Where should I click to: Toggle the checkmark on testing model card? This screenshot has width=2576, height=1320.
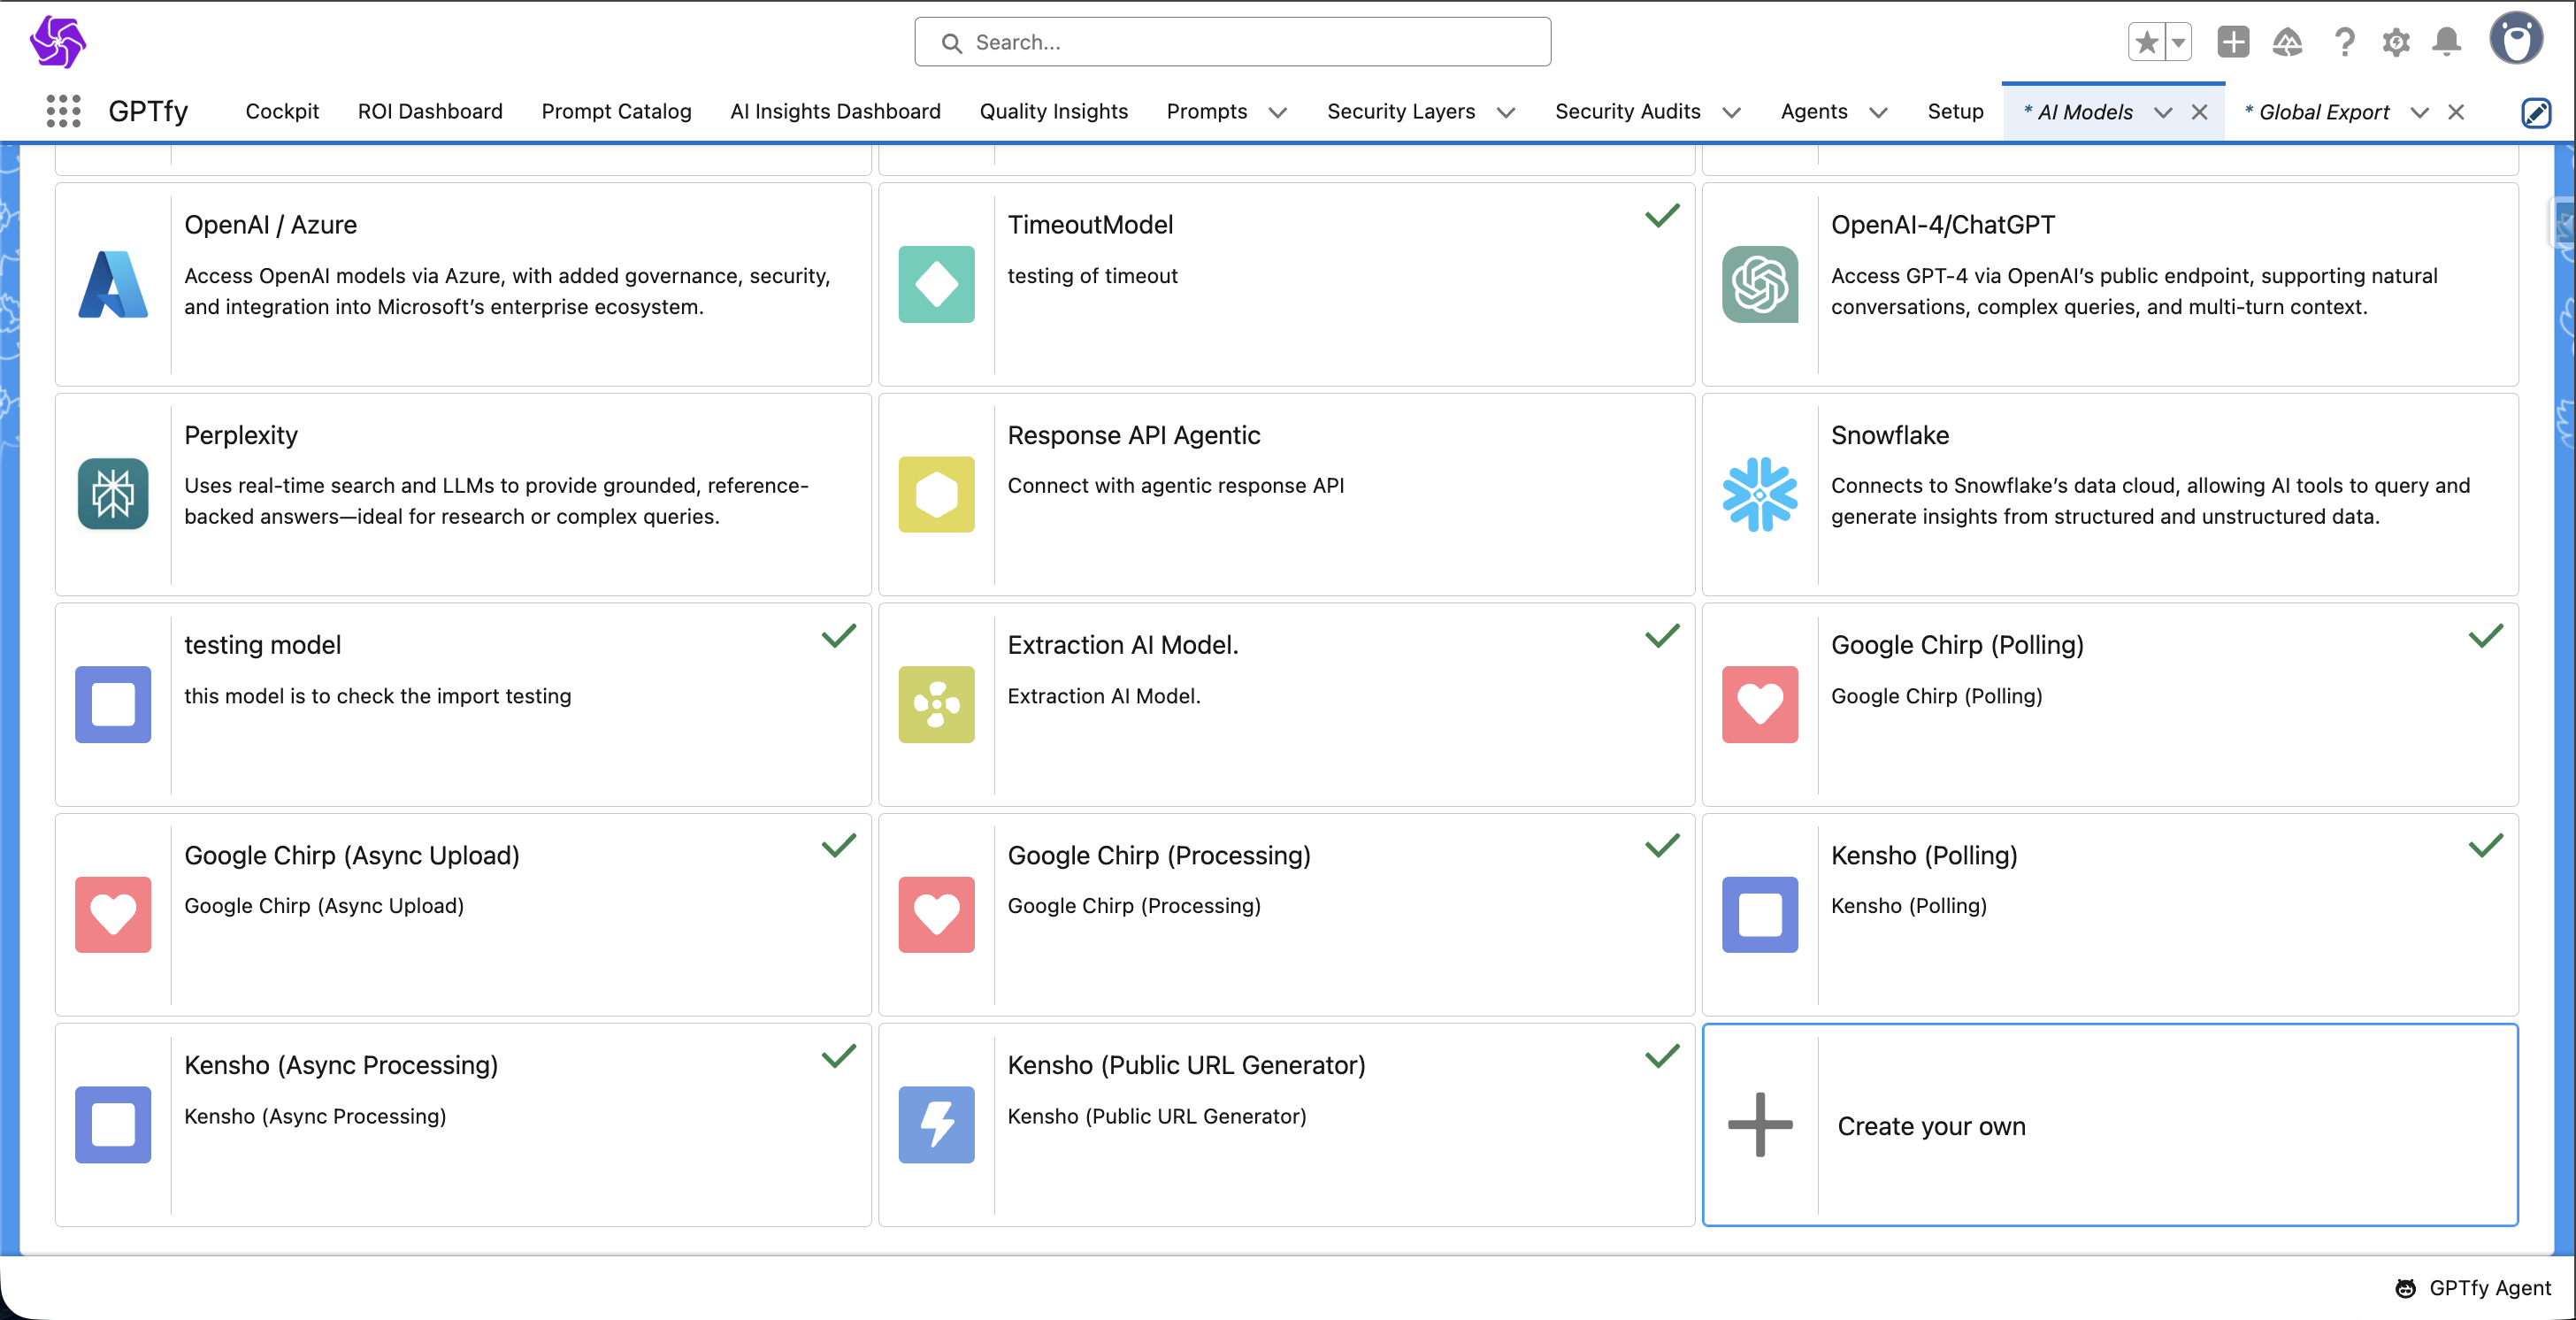[838, 636]
